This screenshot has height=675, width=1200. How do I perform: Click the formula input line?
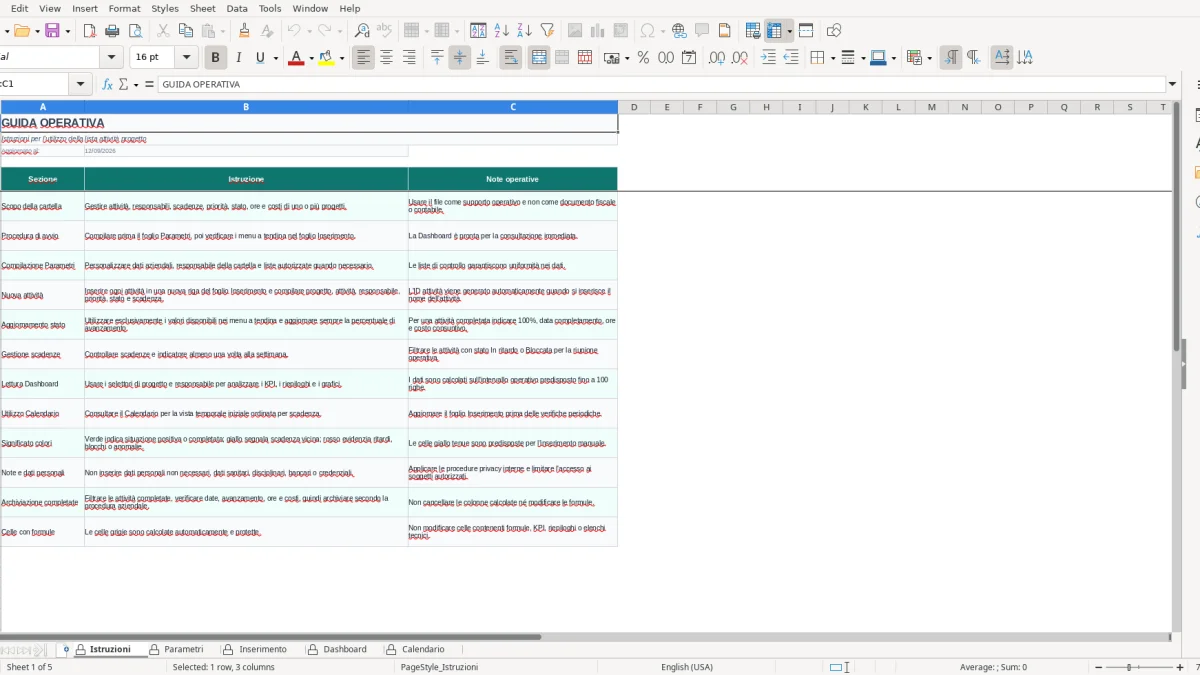tap(660, 85)
